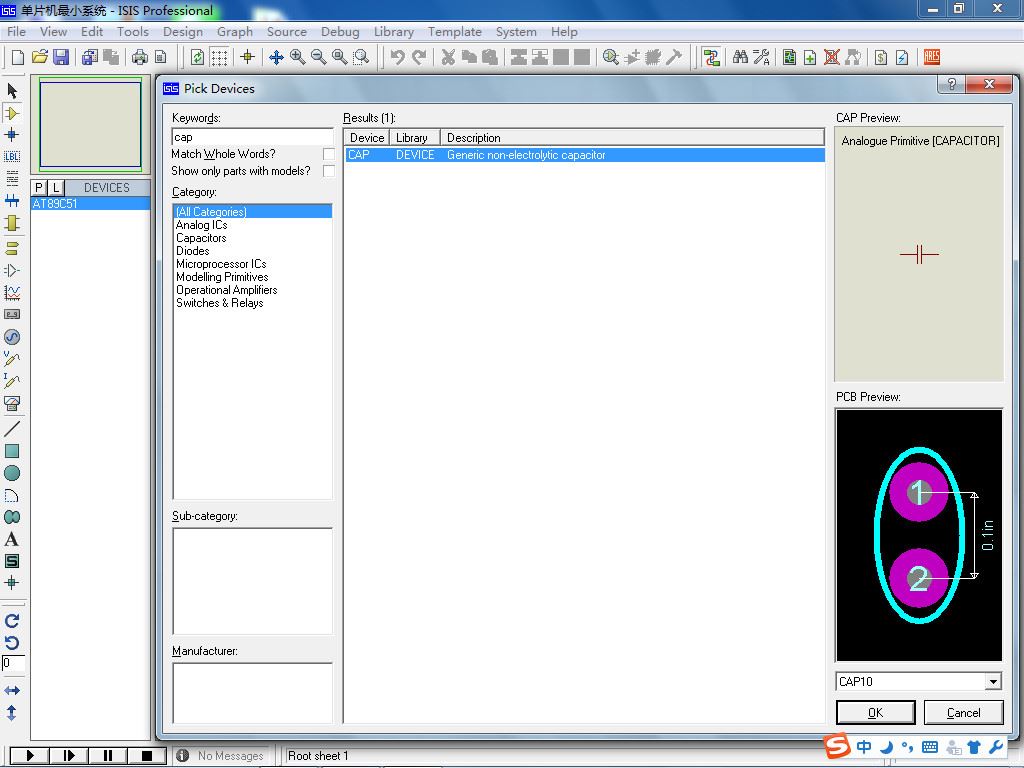
Task: Flip vertically with the Y-mirror icon
Action: click(x=12, y=712)
